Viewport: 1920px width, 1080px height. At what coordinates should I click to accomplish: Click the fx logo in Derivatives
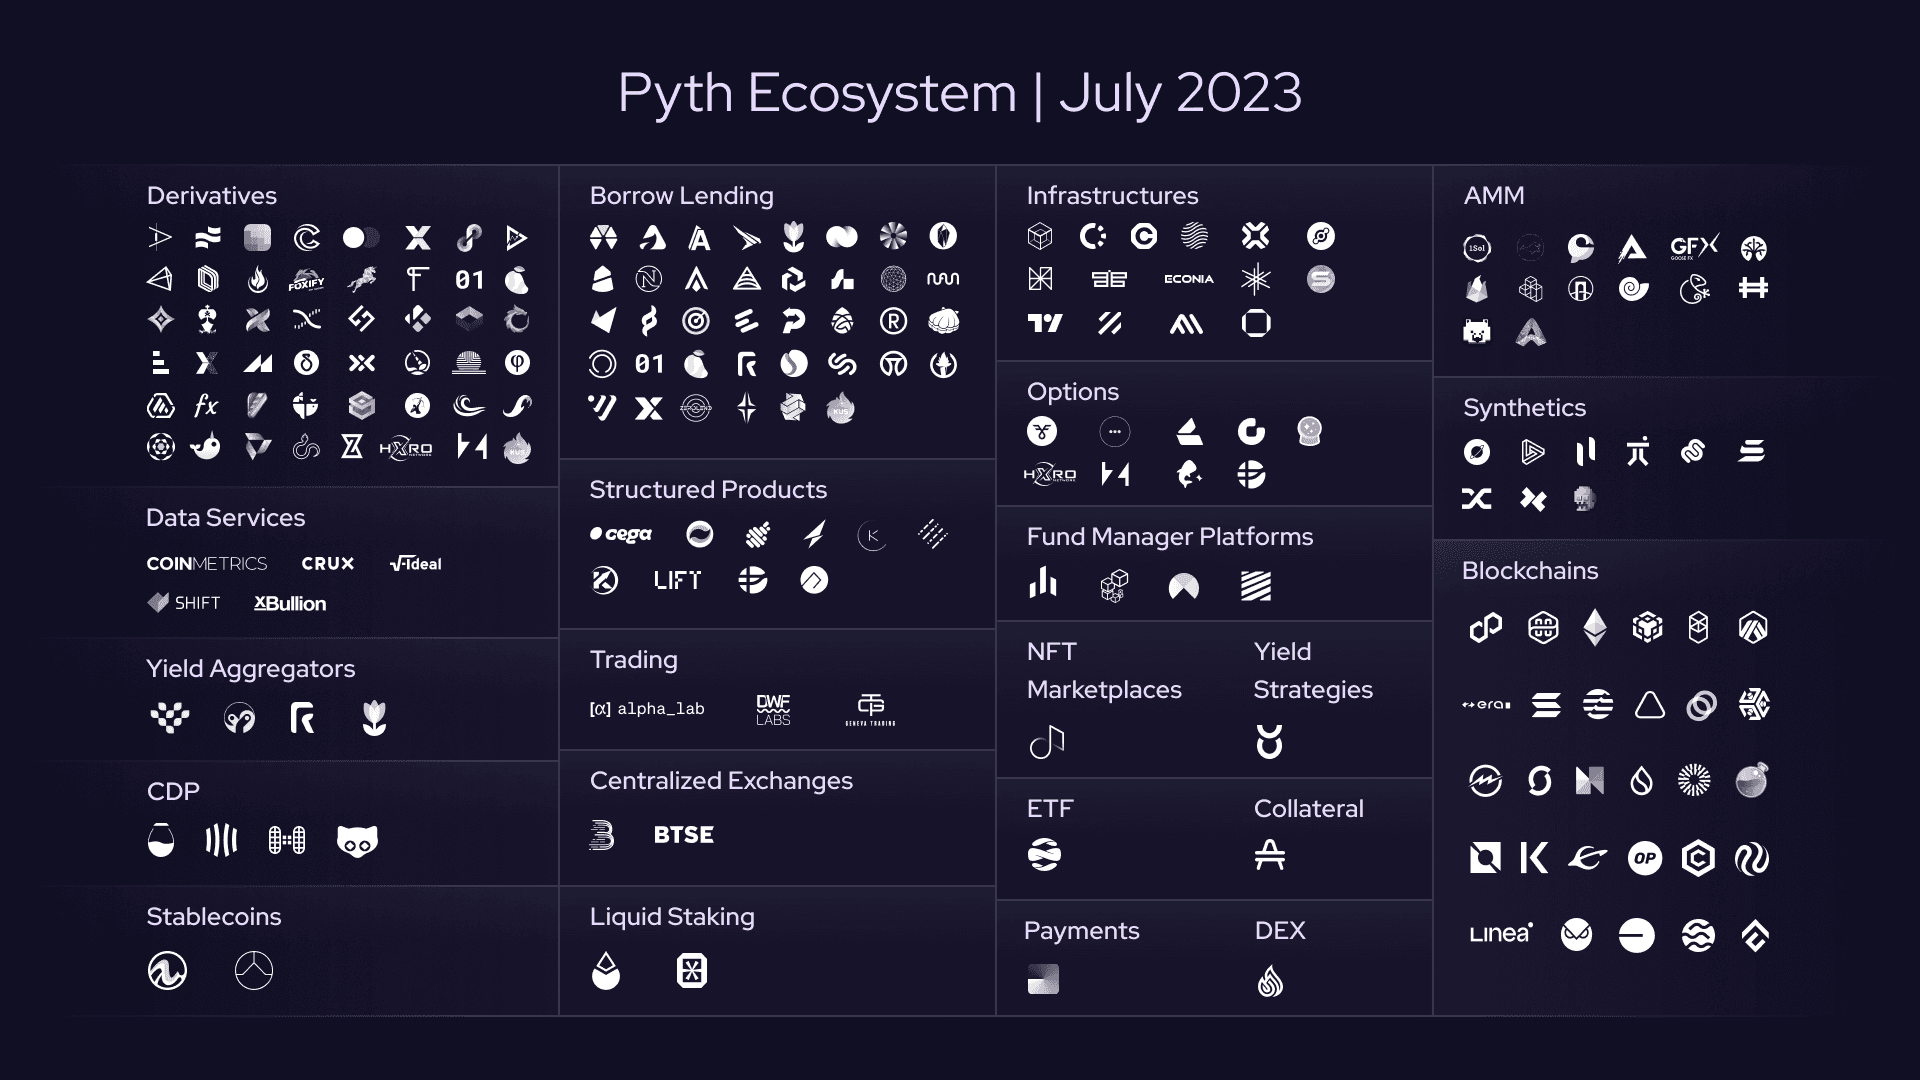click(206, 405)
